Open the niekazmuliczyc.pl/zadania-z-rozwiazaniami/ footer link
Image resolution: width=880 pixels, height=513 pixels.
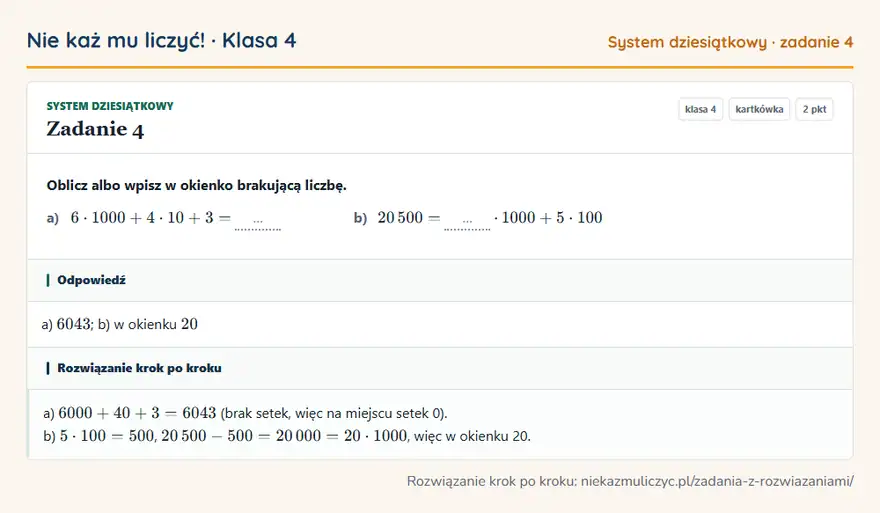717,481
